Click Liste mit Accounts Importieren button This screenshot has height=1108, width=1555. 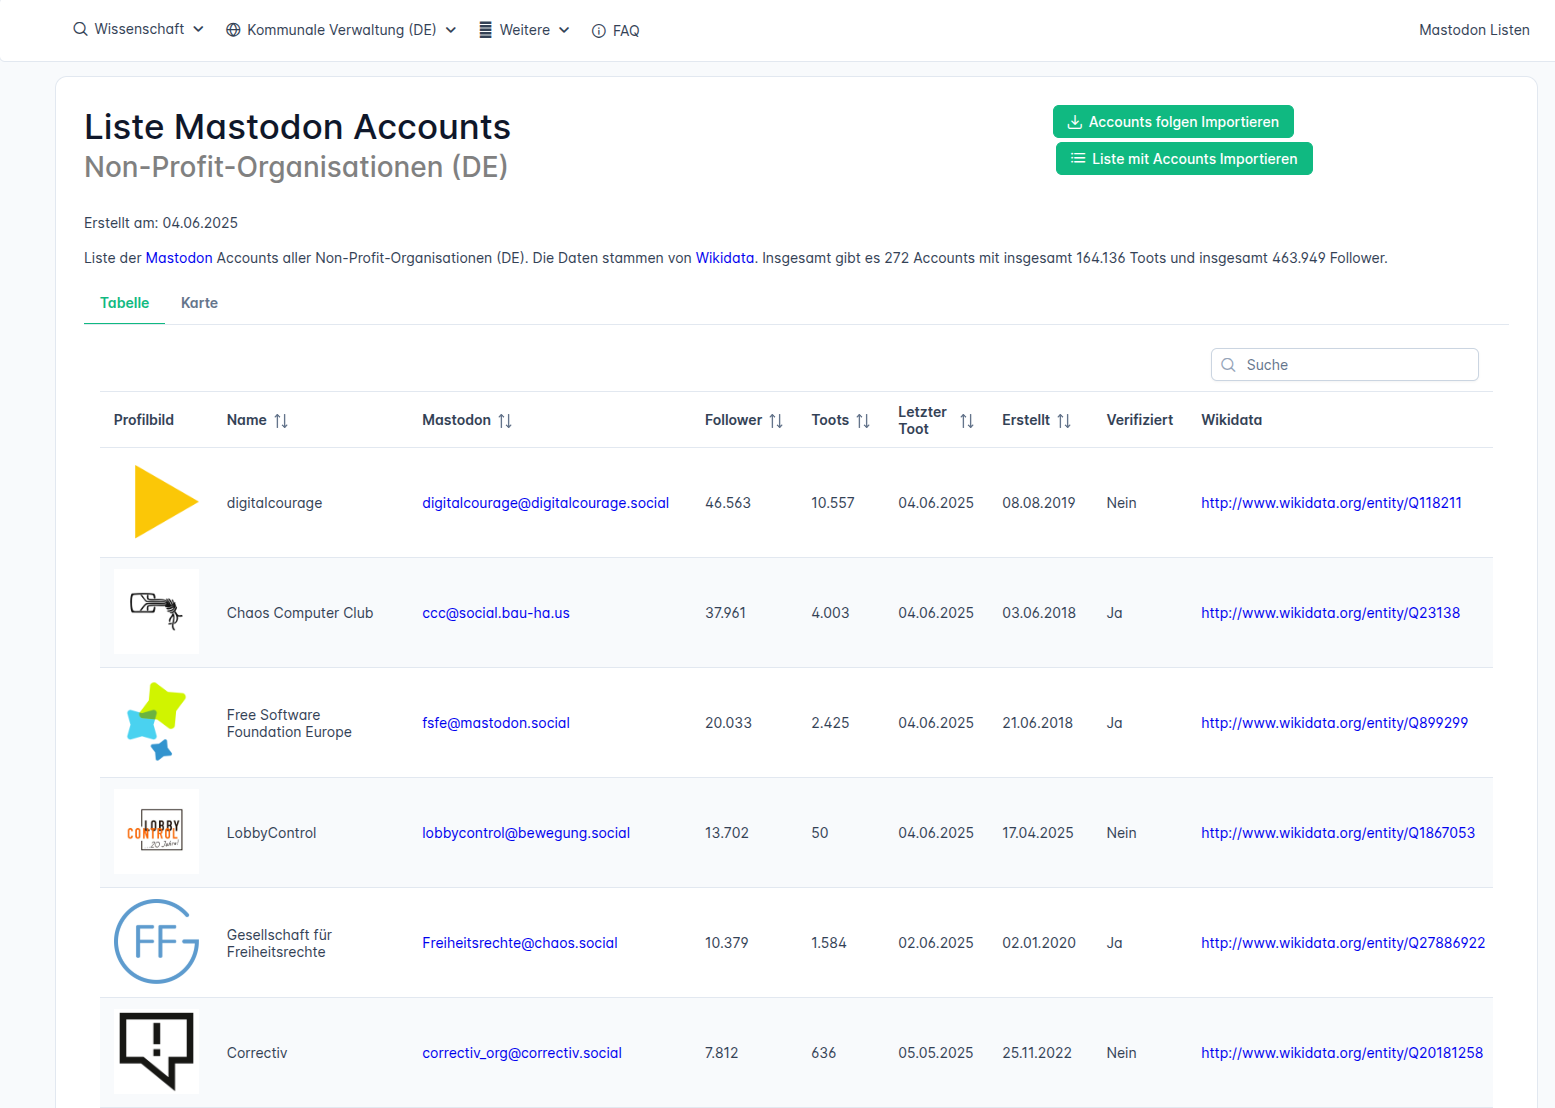click(1184, 159)
